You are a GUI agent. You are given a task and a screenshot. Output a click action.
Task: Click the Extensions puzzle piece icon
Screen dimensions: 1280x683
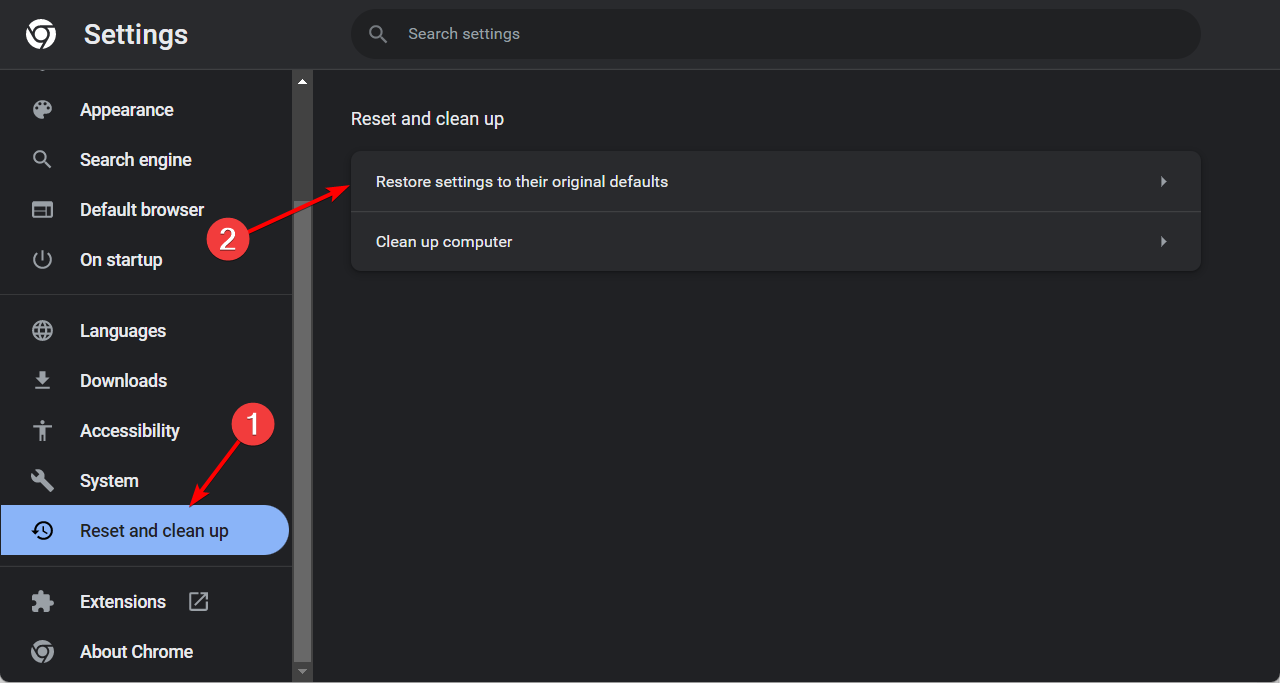tap(42, 602)
